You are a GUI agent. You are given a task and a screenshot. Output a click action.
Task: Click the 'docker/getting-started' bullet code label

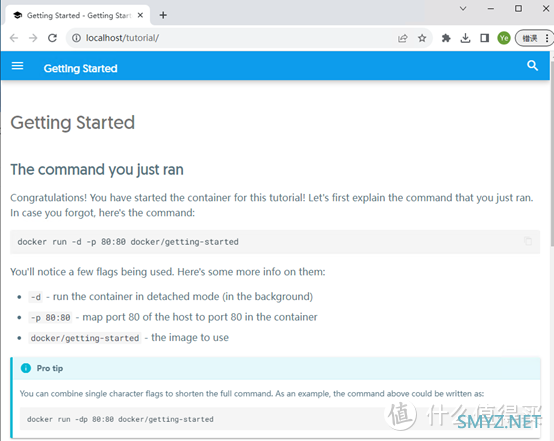pos(85,338)
